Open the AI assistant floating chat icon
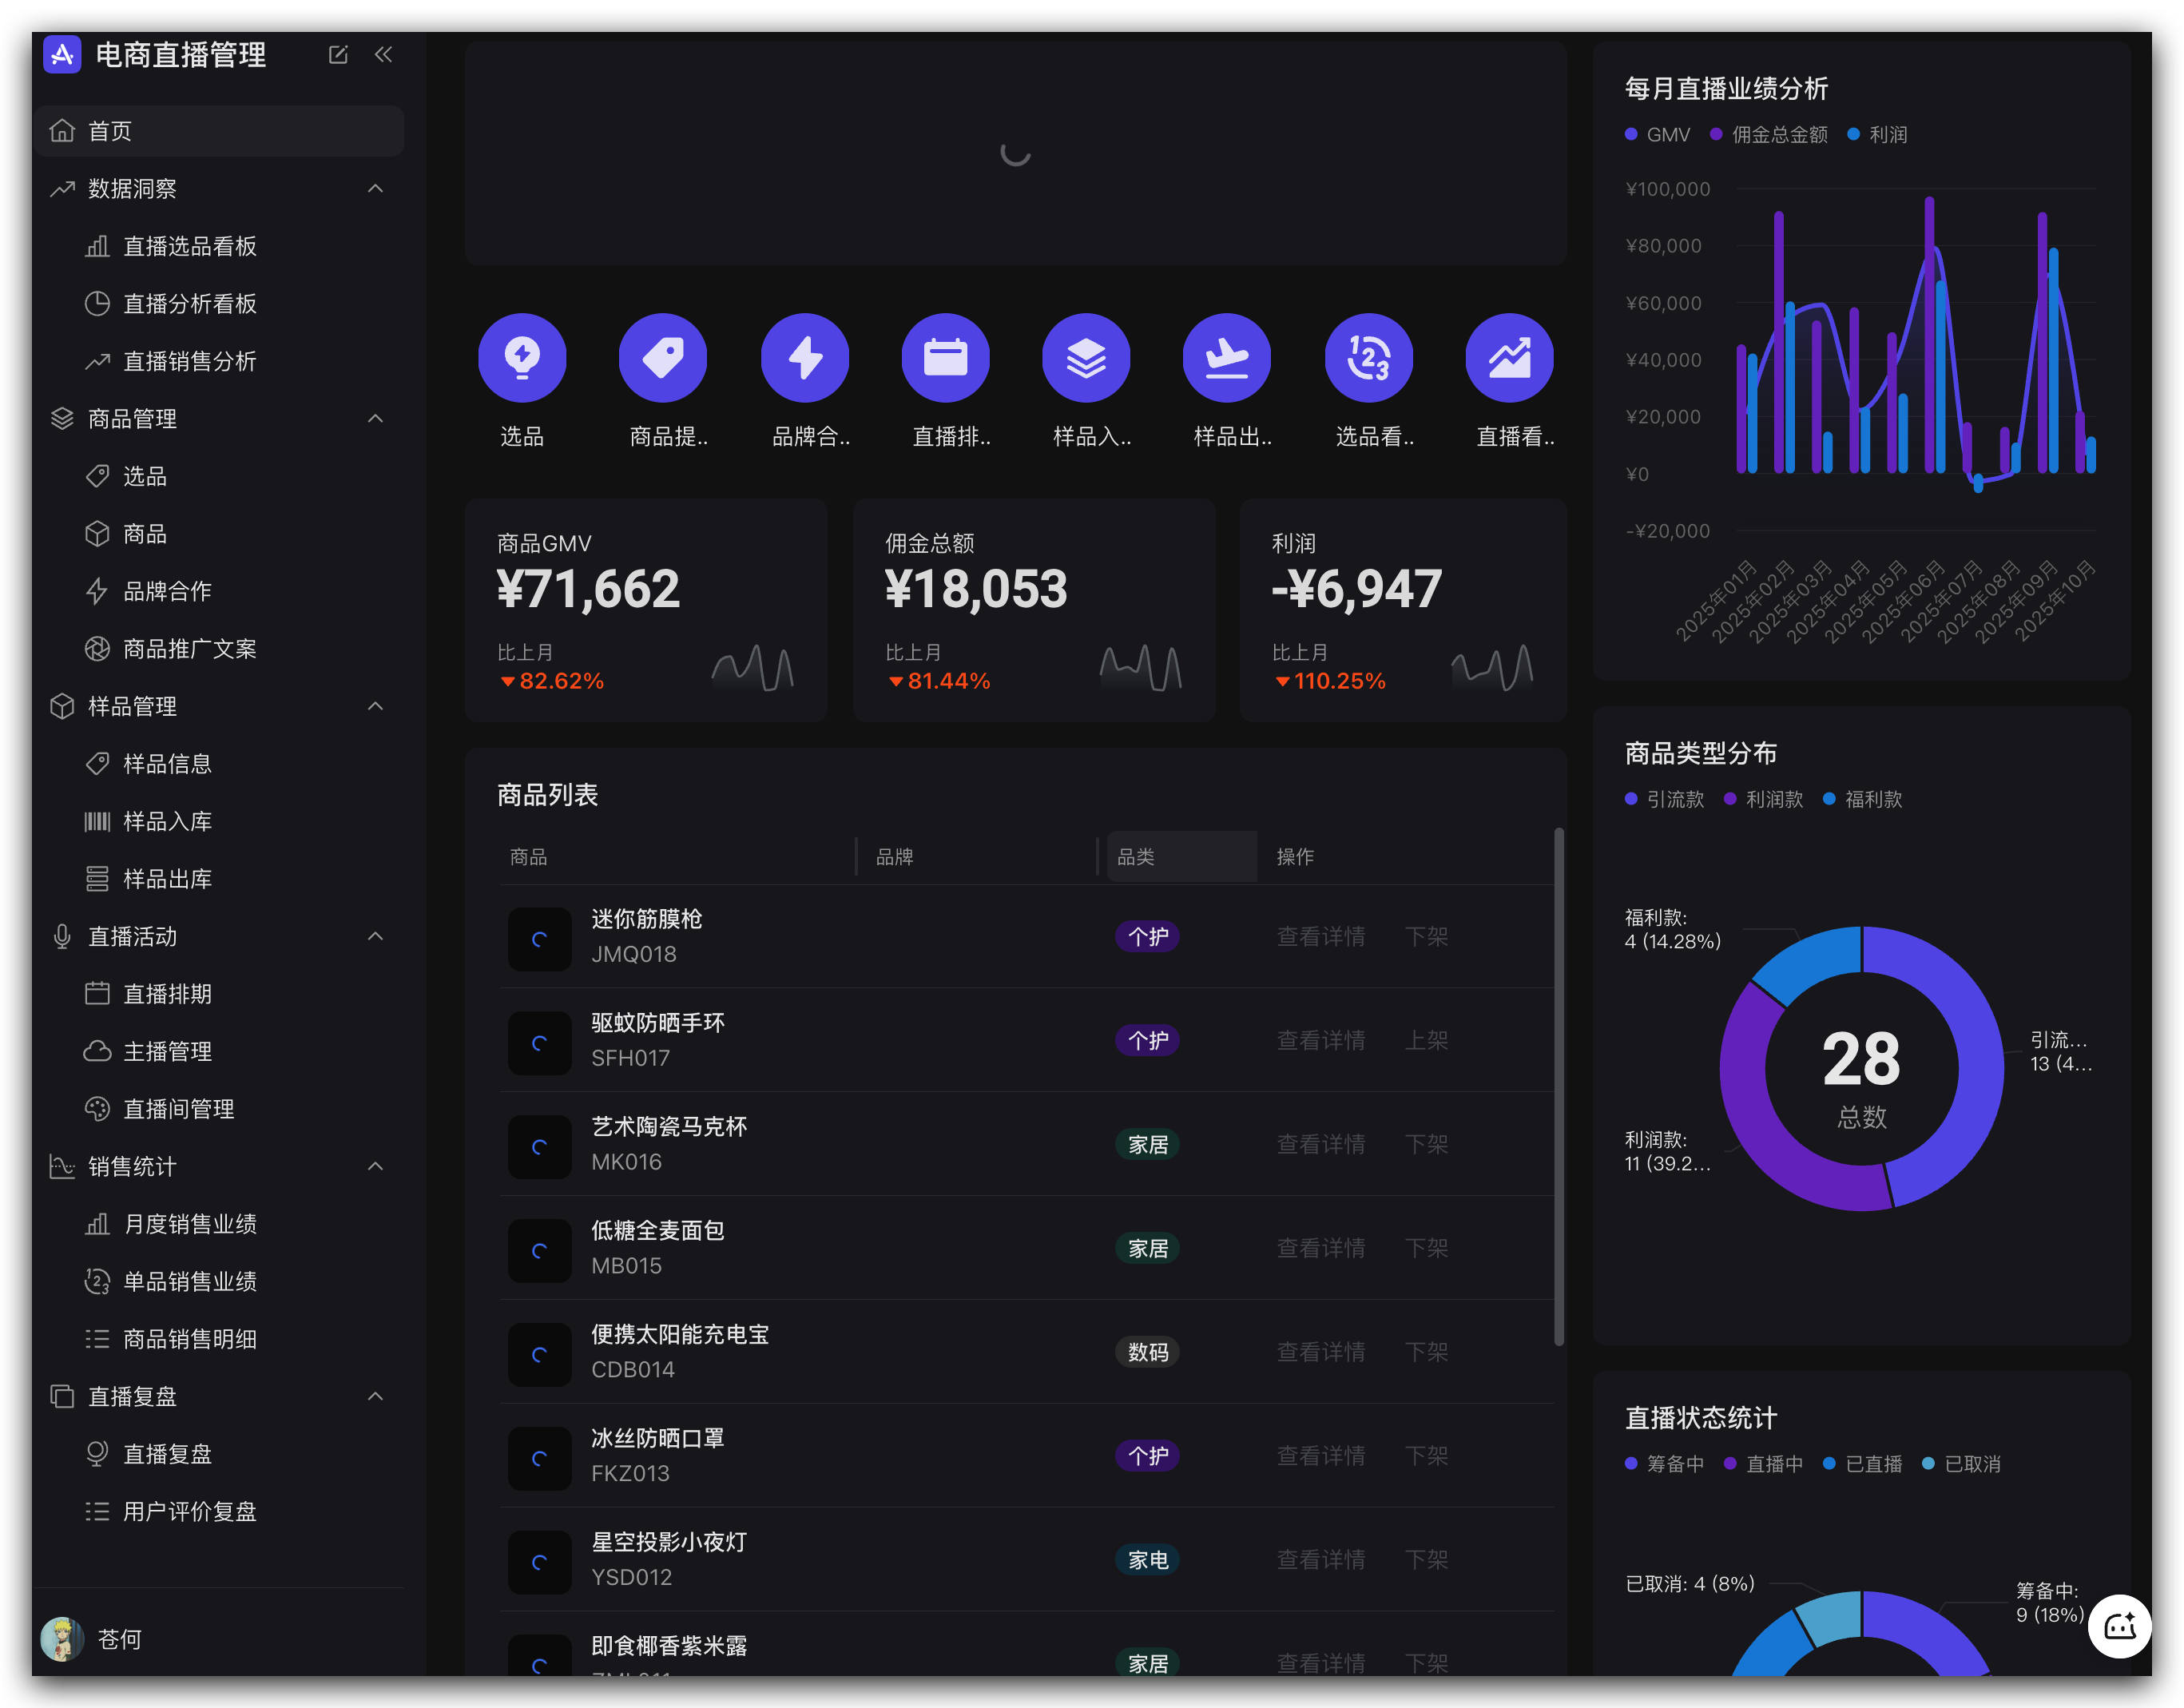The image size is (2184, 1708). (x=2119, y=1626)
